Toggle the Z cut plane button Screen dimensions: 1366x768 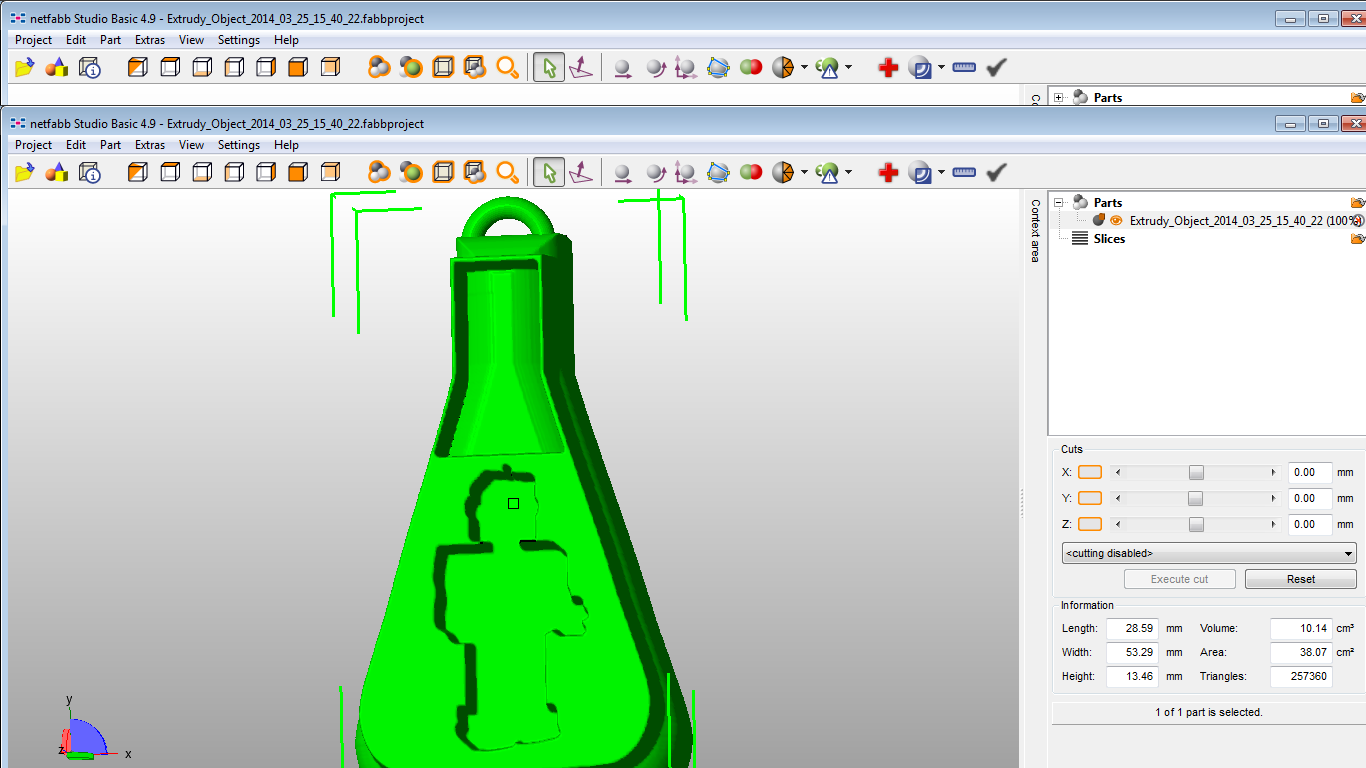click(1090, 524)
